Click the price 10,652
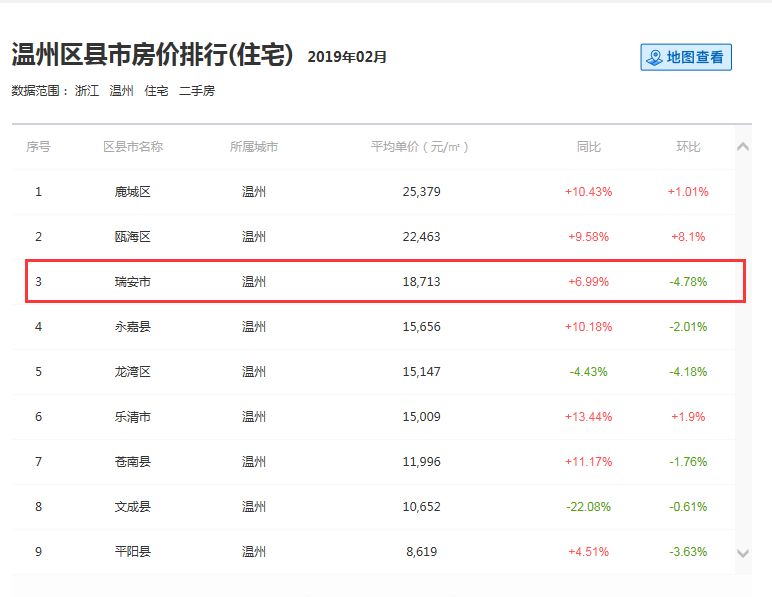The height and width of the screenshot is (597, 772). [421, 506]
